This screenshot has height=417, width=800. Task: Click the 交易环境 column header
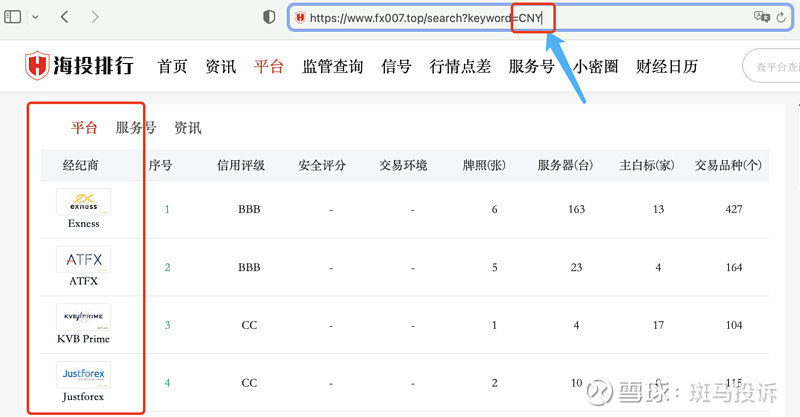[403, 165]
